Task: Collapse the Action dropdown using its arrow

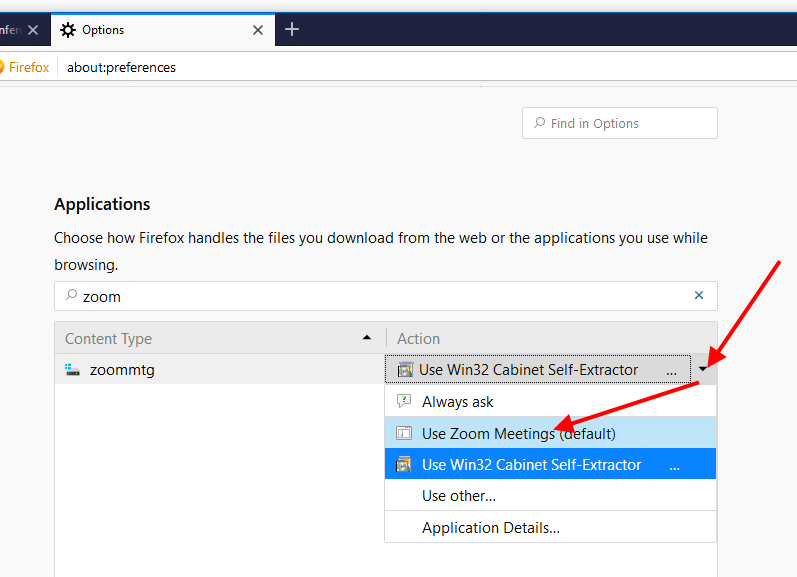Action: point(703,370)
